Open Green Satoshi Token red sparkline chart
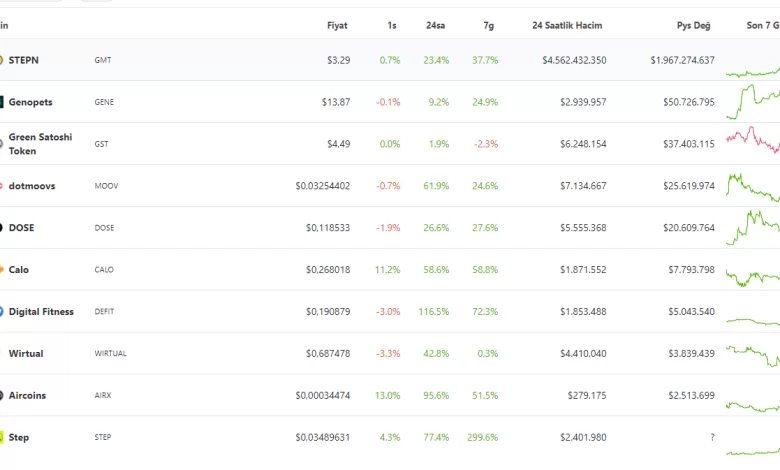Viewport: 780px width, 470px height. point(753,139)
